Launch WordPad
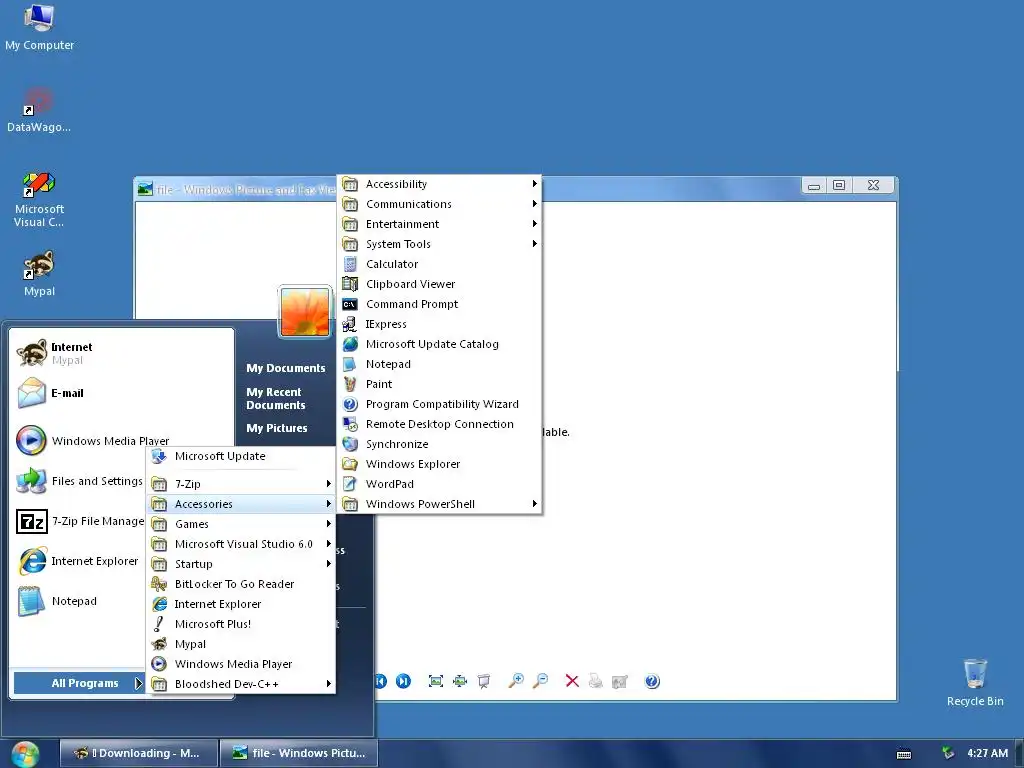 [440, 484]
